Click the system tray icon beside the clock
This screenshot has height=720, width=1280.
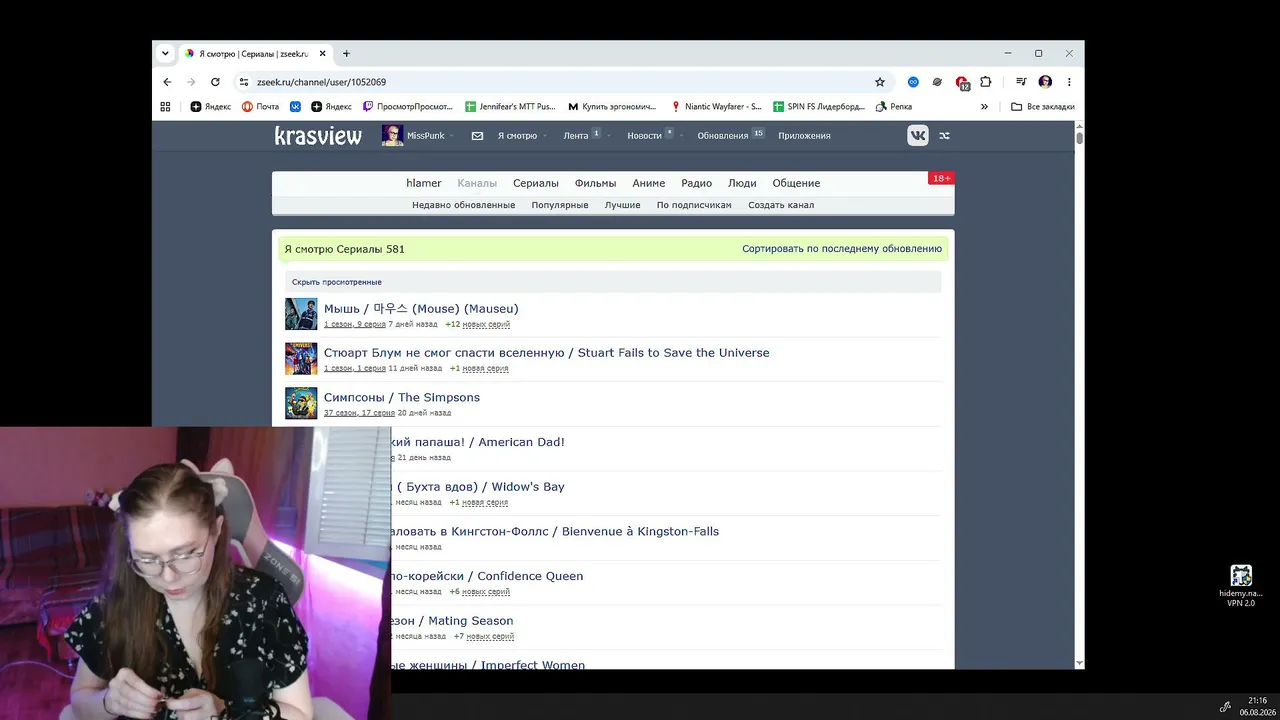click(1225, 706)
